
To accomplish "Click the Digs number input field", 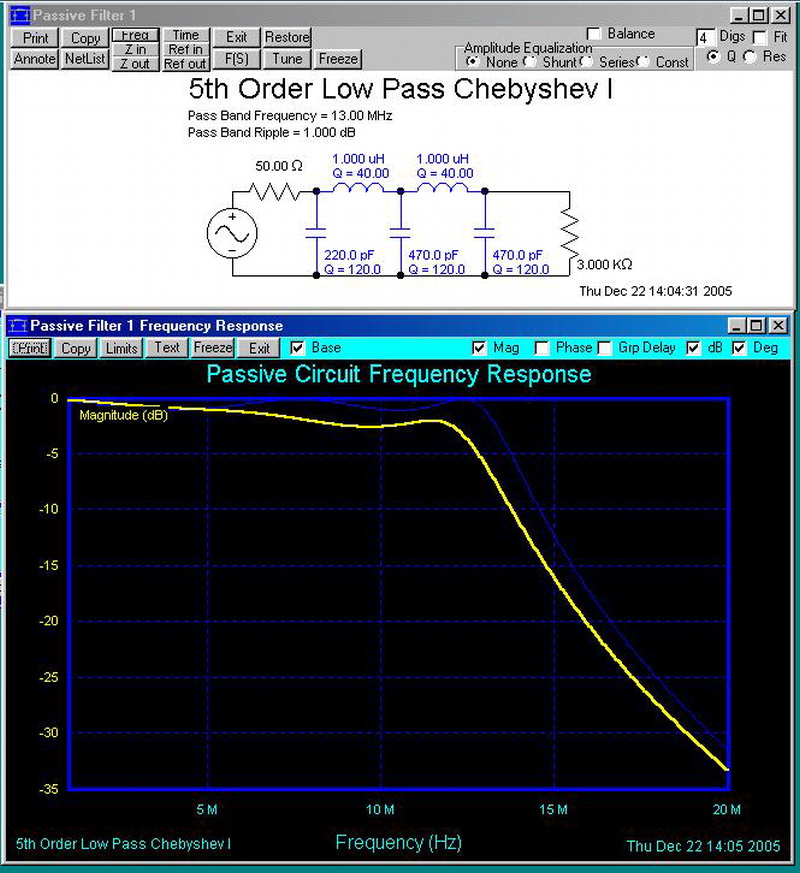I will [705, 38].
